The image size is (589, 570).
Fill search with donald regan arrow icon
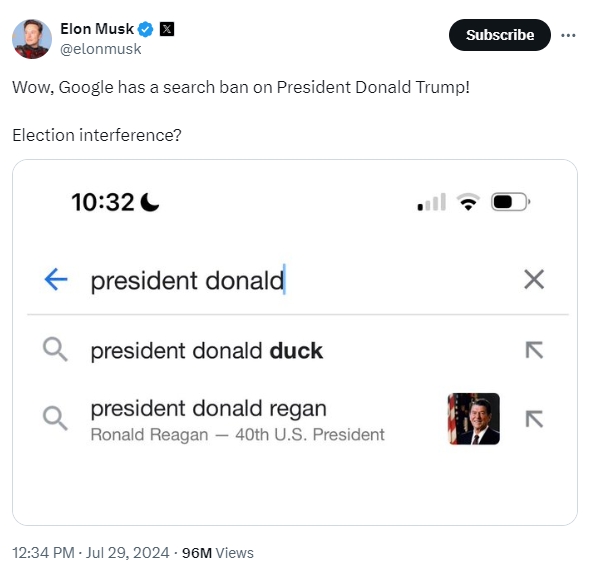tap(534, 419)
